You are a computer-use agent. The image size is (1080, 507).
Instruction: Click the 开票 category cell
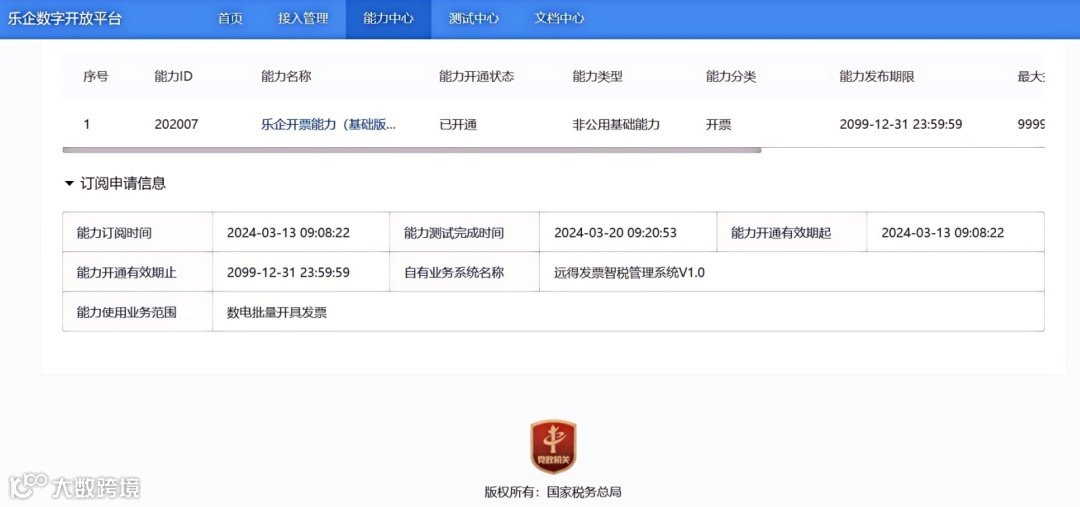718,125
